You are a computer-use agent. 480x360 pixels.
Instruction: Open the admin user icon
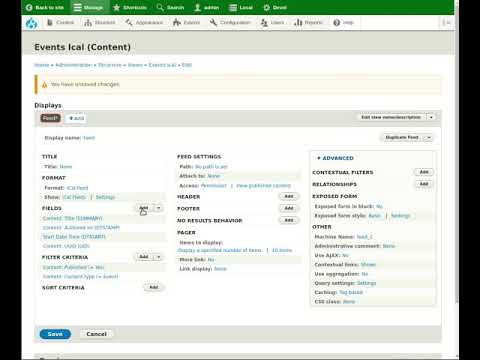(x=198, y=7)
